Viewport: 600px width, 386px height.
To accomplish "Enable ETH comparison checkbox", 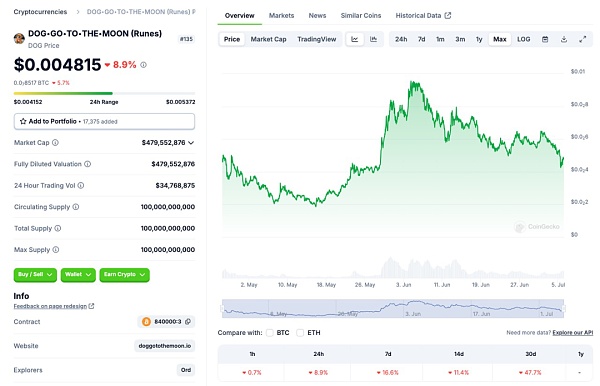I will pyautogui.click(x=300, y=333).
